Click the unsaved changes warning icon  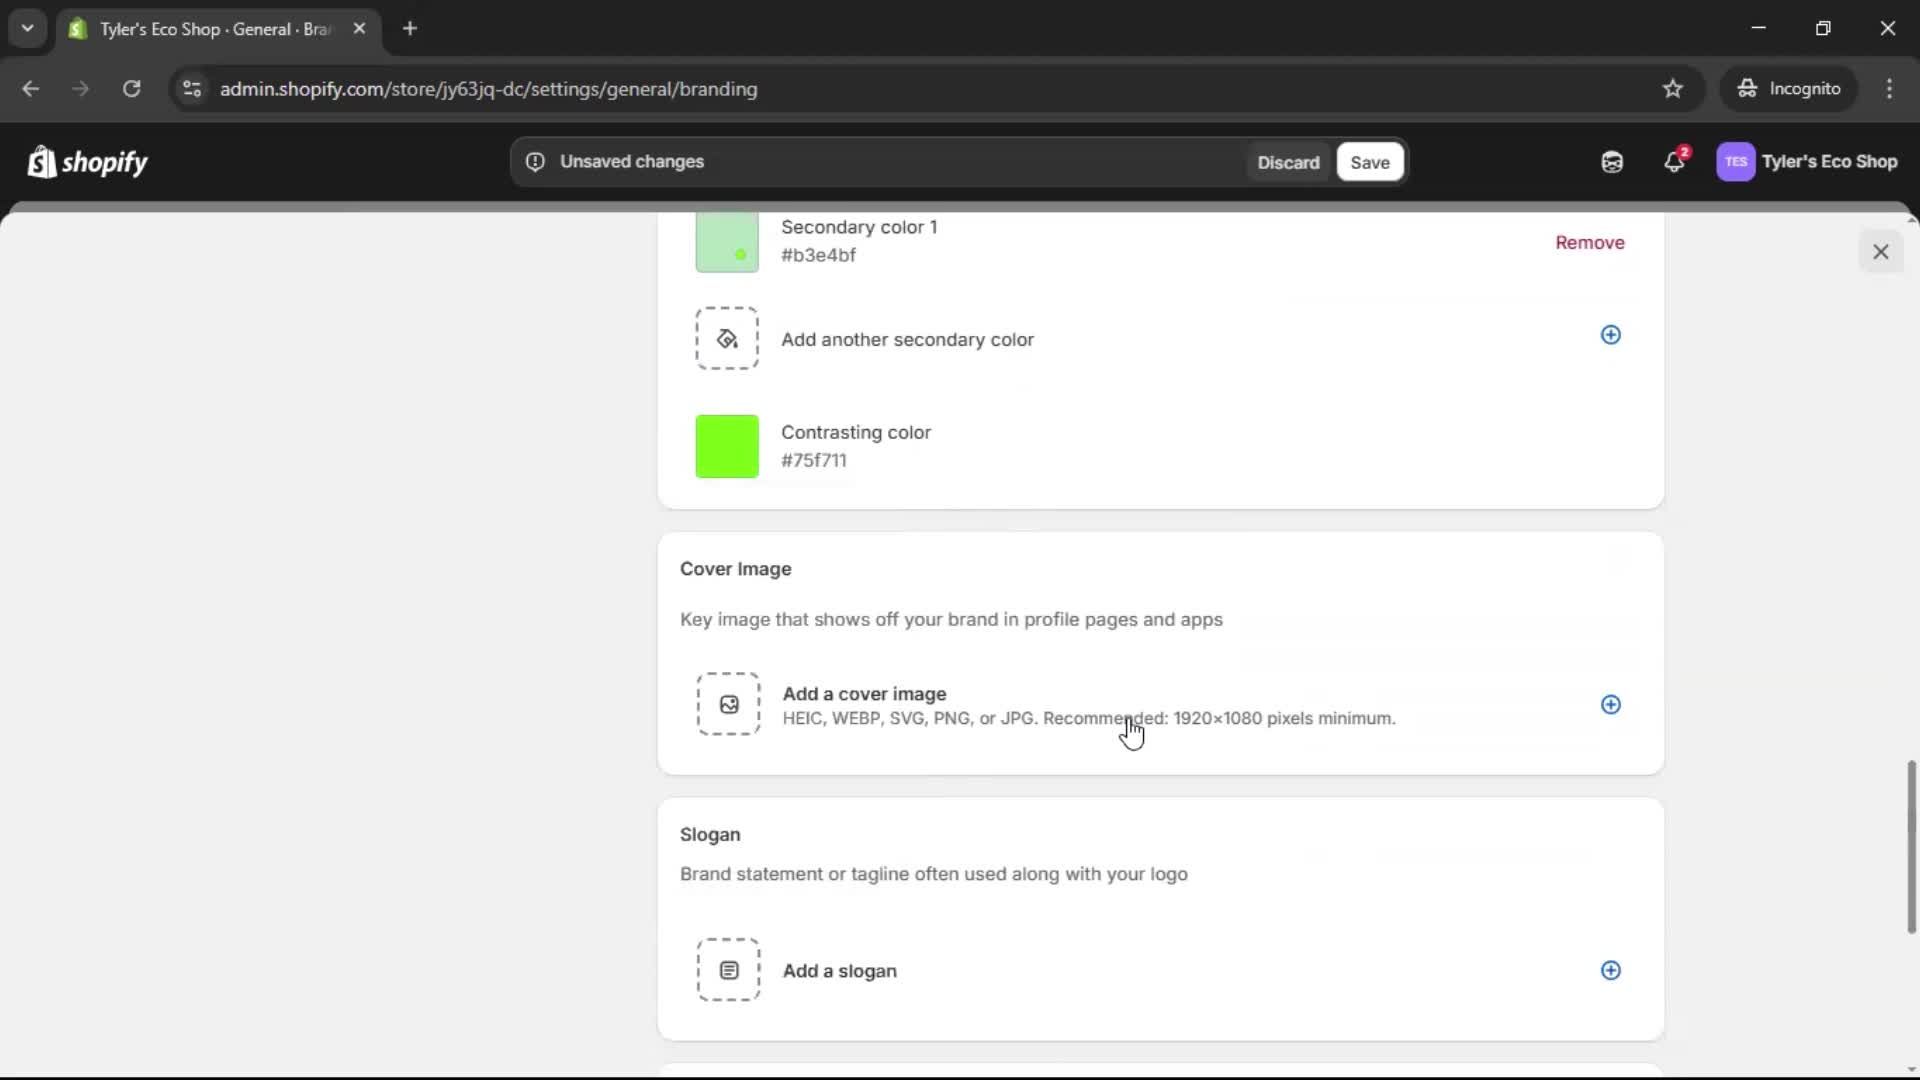click(535, 161)
